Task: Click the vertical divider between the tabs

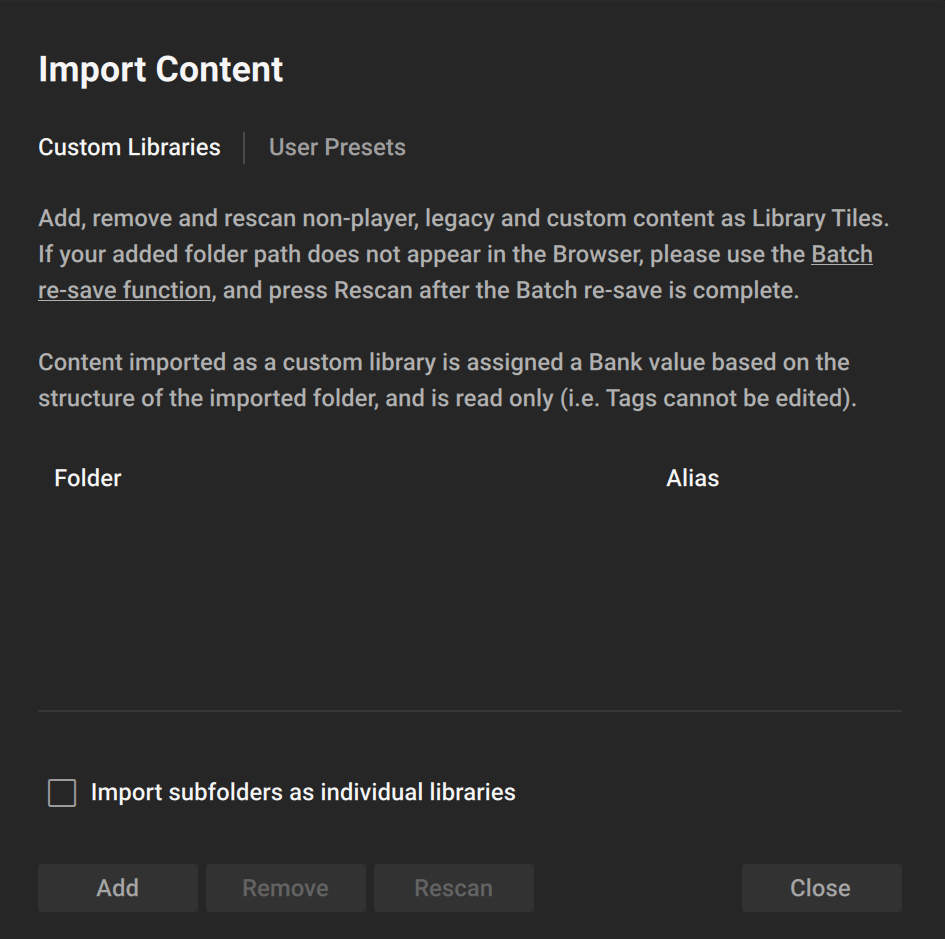Action: click(x=244, y=147)
